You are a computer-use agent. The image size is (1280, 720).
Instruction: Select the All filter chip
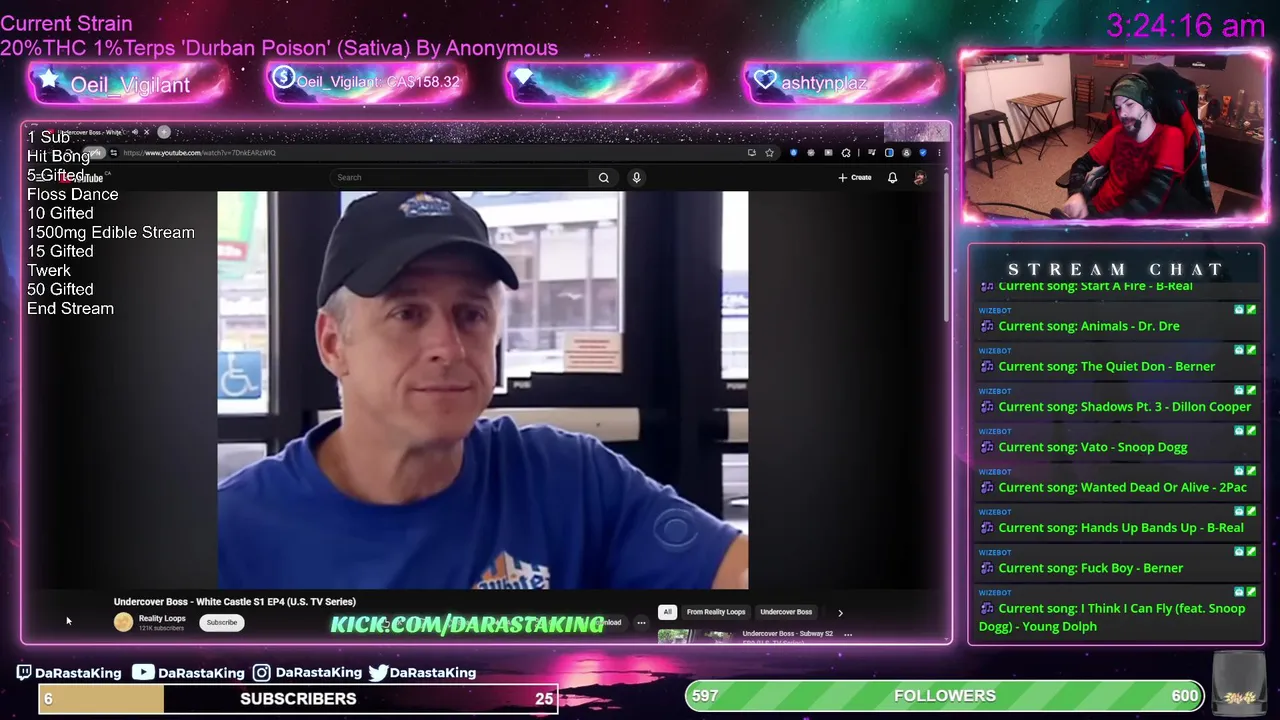667,612
